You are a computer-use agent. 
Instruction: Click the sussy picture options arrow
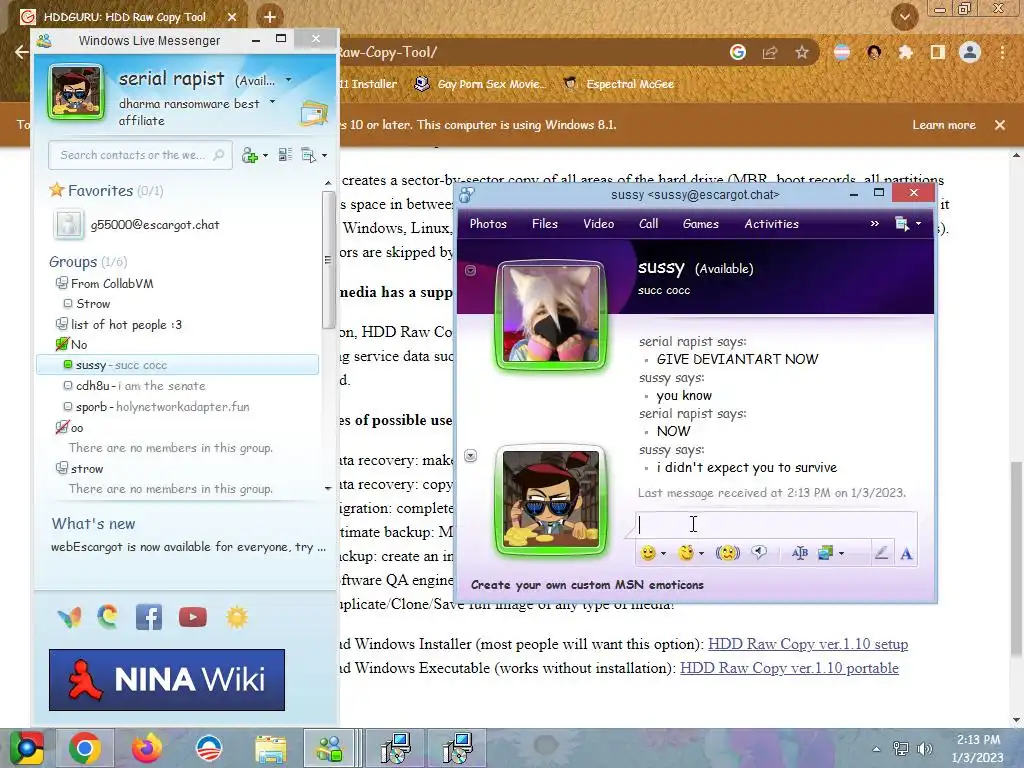click(470, 270)
